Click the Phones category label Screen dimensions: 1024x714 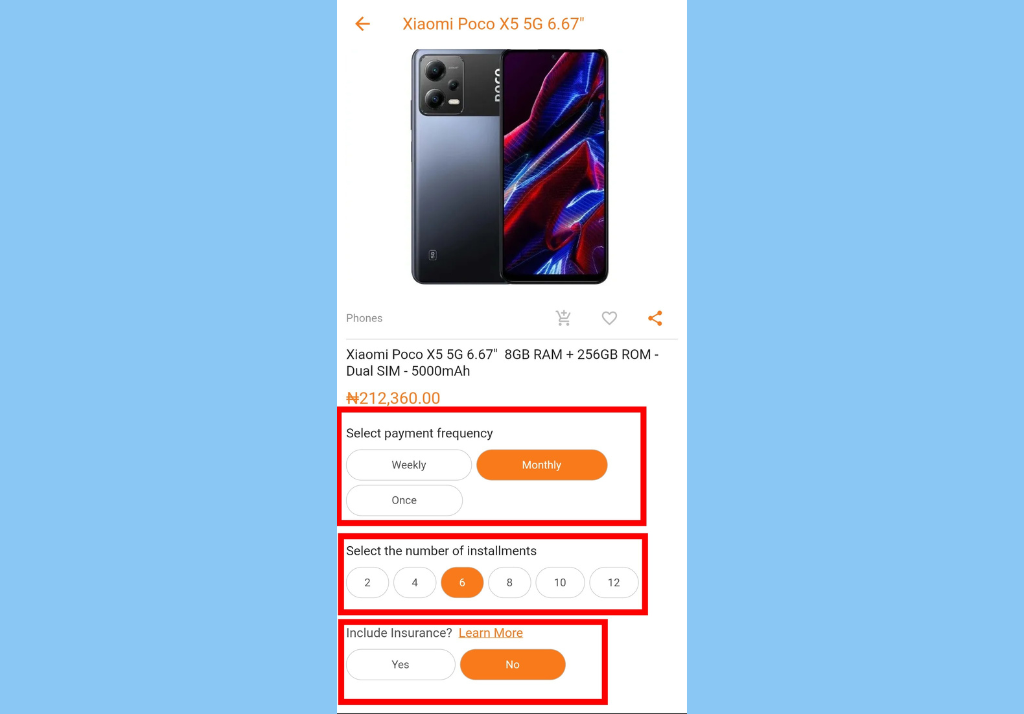coord(364,318)
